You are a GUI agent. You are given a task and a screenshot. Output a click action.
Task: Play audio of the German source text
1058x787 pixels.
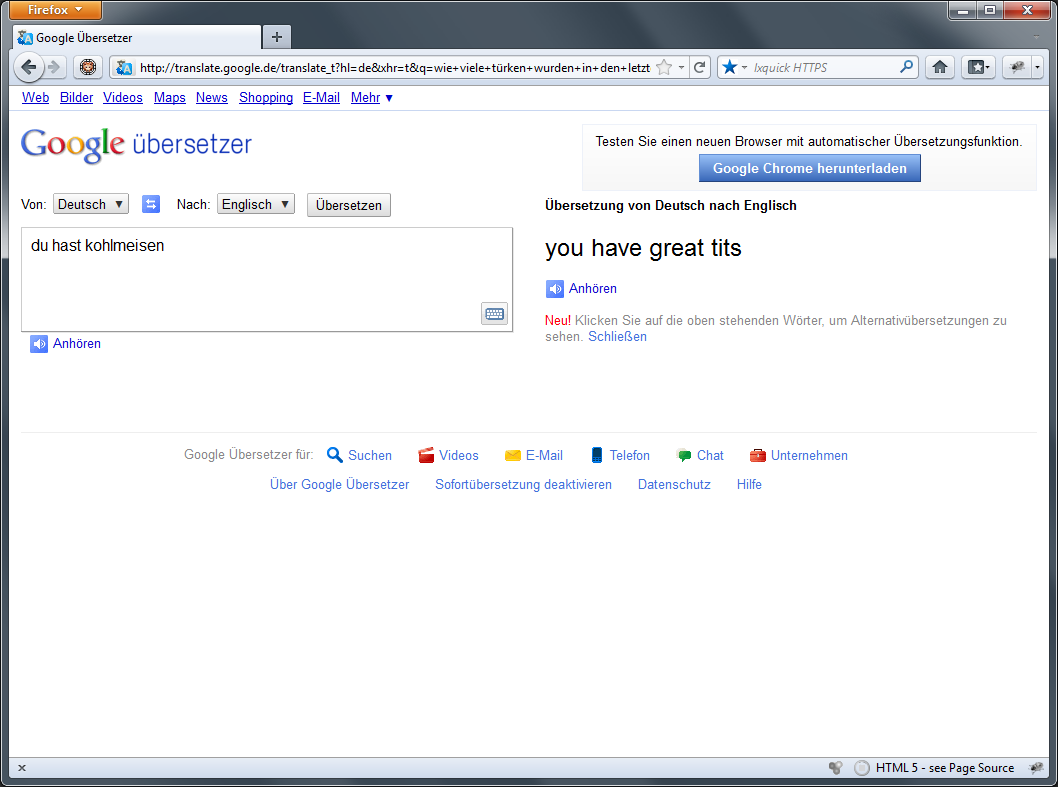[x=39, y=344]
